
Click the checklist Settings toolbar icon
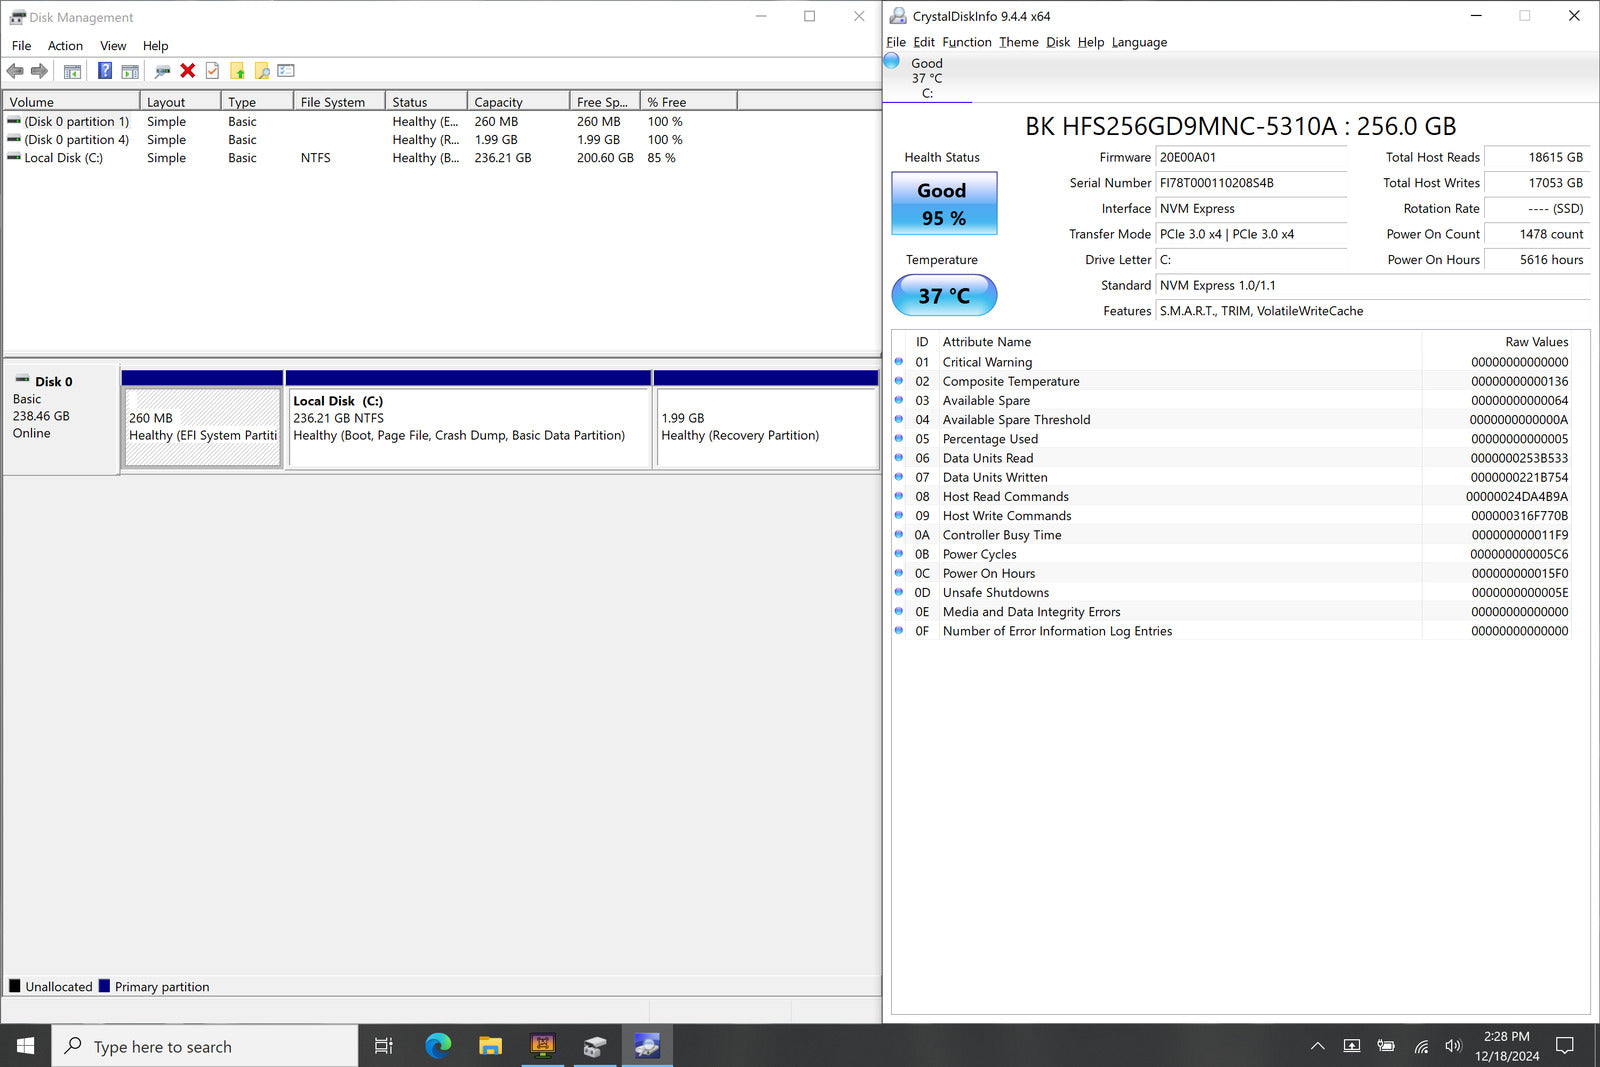coord(286,71)
